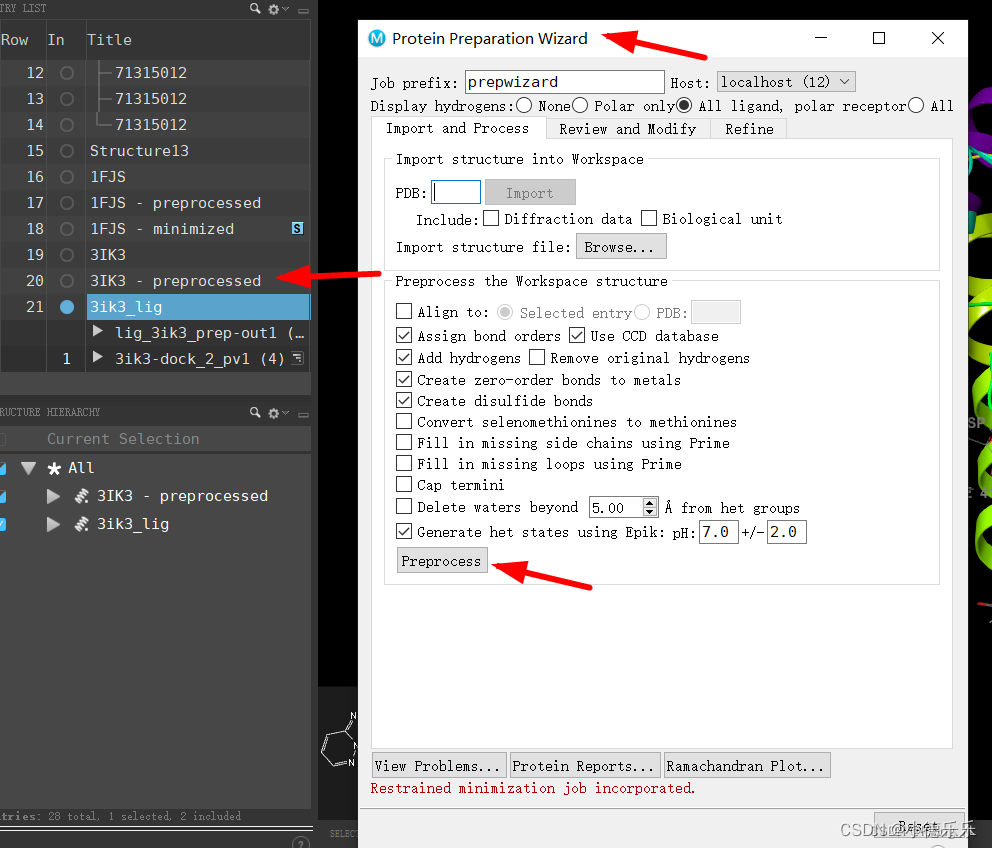
Task: Click the Entry List search magnifier icon
Action: coord(255,9)
